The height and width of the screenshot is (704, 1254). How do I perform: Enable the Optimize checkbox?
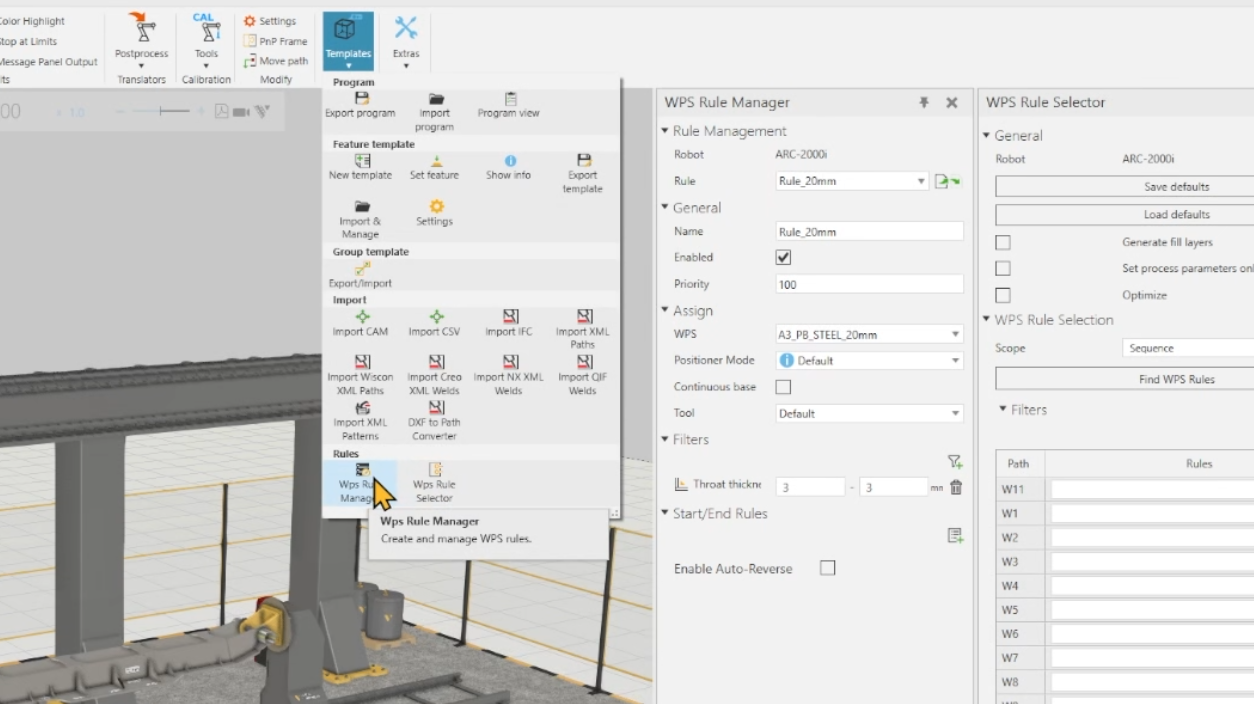click(x=1003, y=295)
